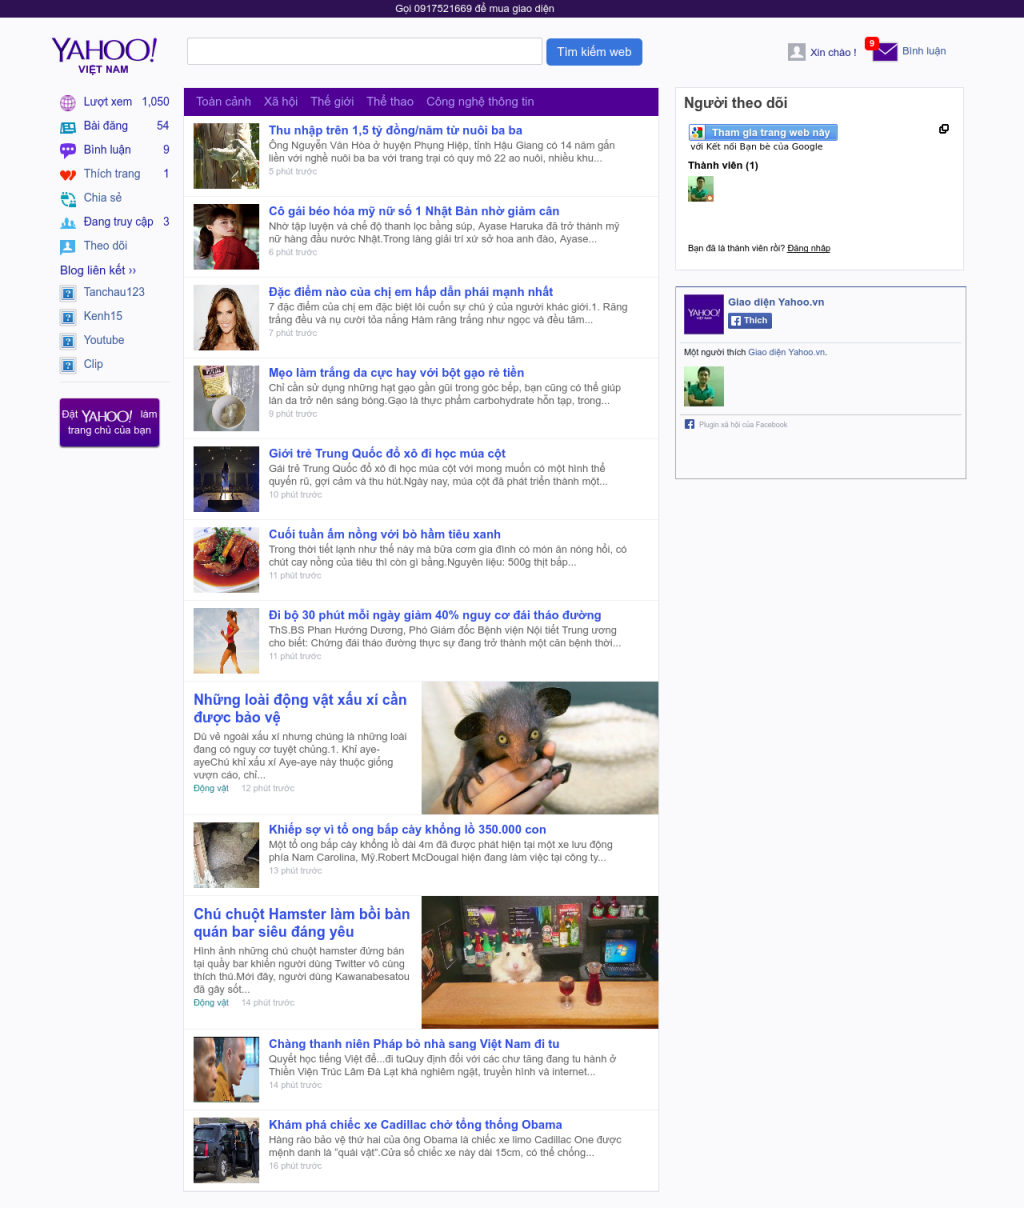Toggle the popout control in Người theo dõi panel
The width and height of the screenshot is (1024, 1208).
[944, 128]
